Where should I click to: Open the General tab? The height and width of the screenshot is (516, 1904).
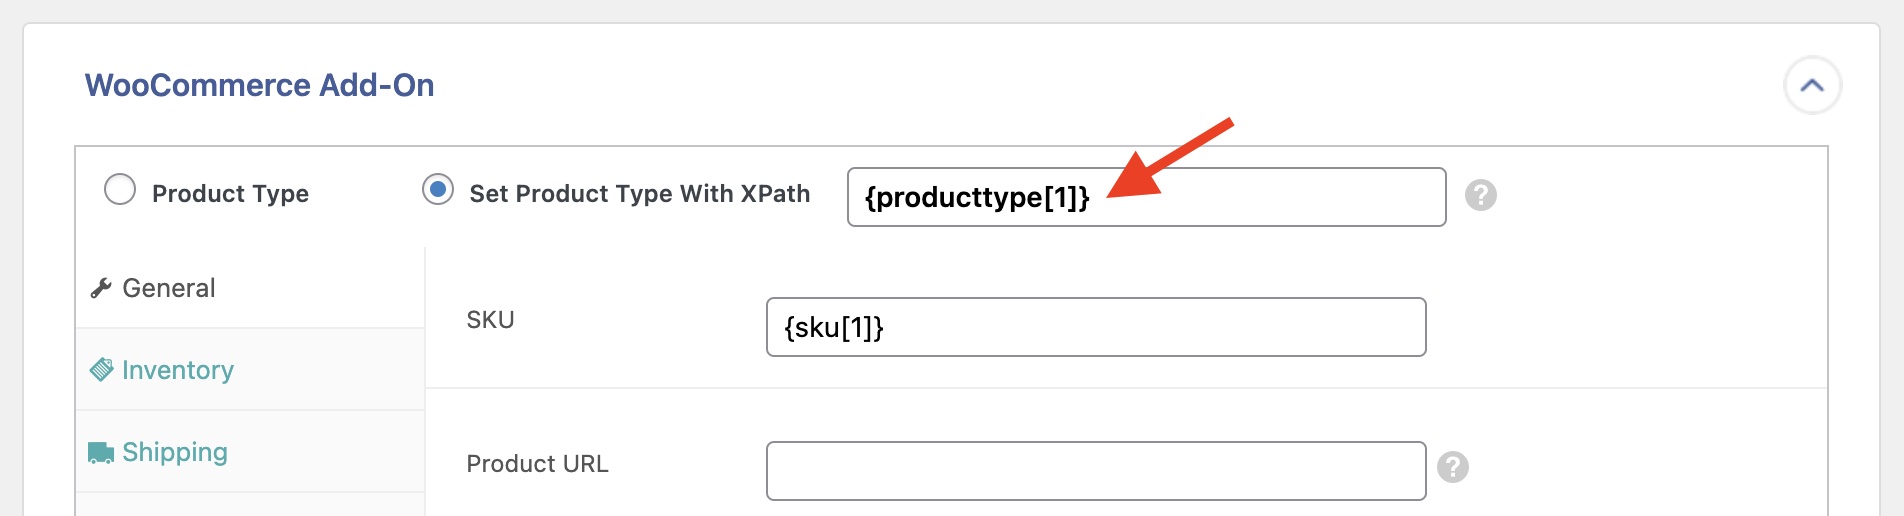coord(168,289)
